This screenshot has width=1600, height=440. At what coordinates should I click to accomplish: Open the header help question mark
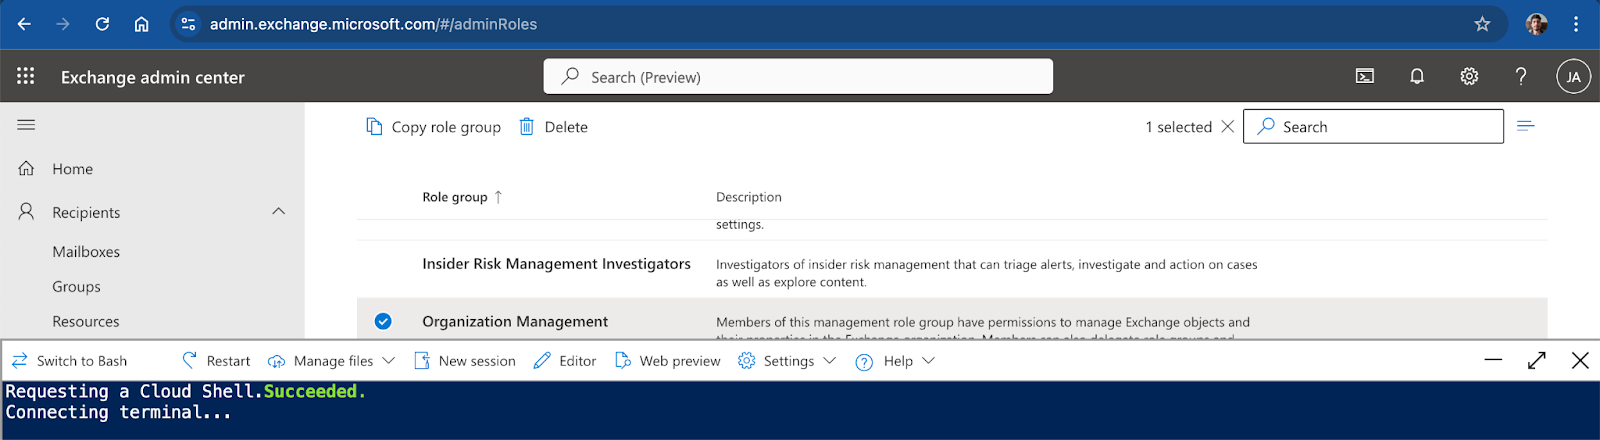coord(1521,76)
